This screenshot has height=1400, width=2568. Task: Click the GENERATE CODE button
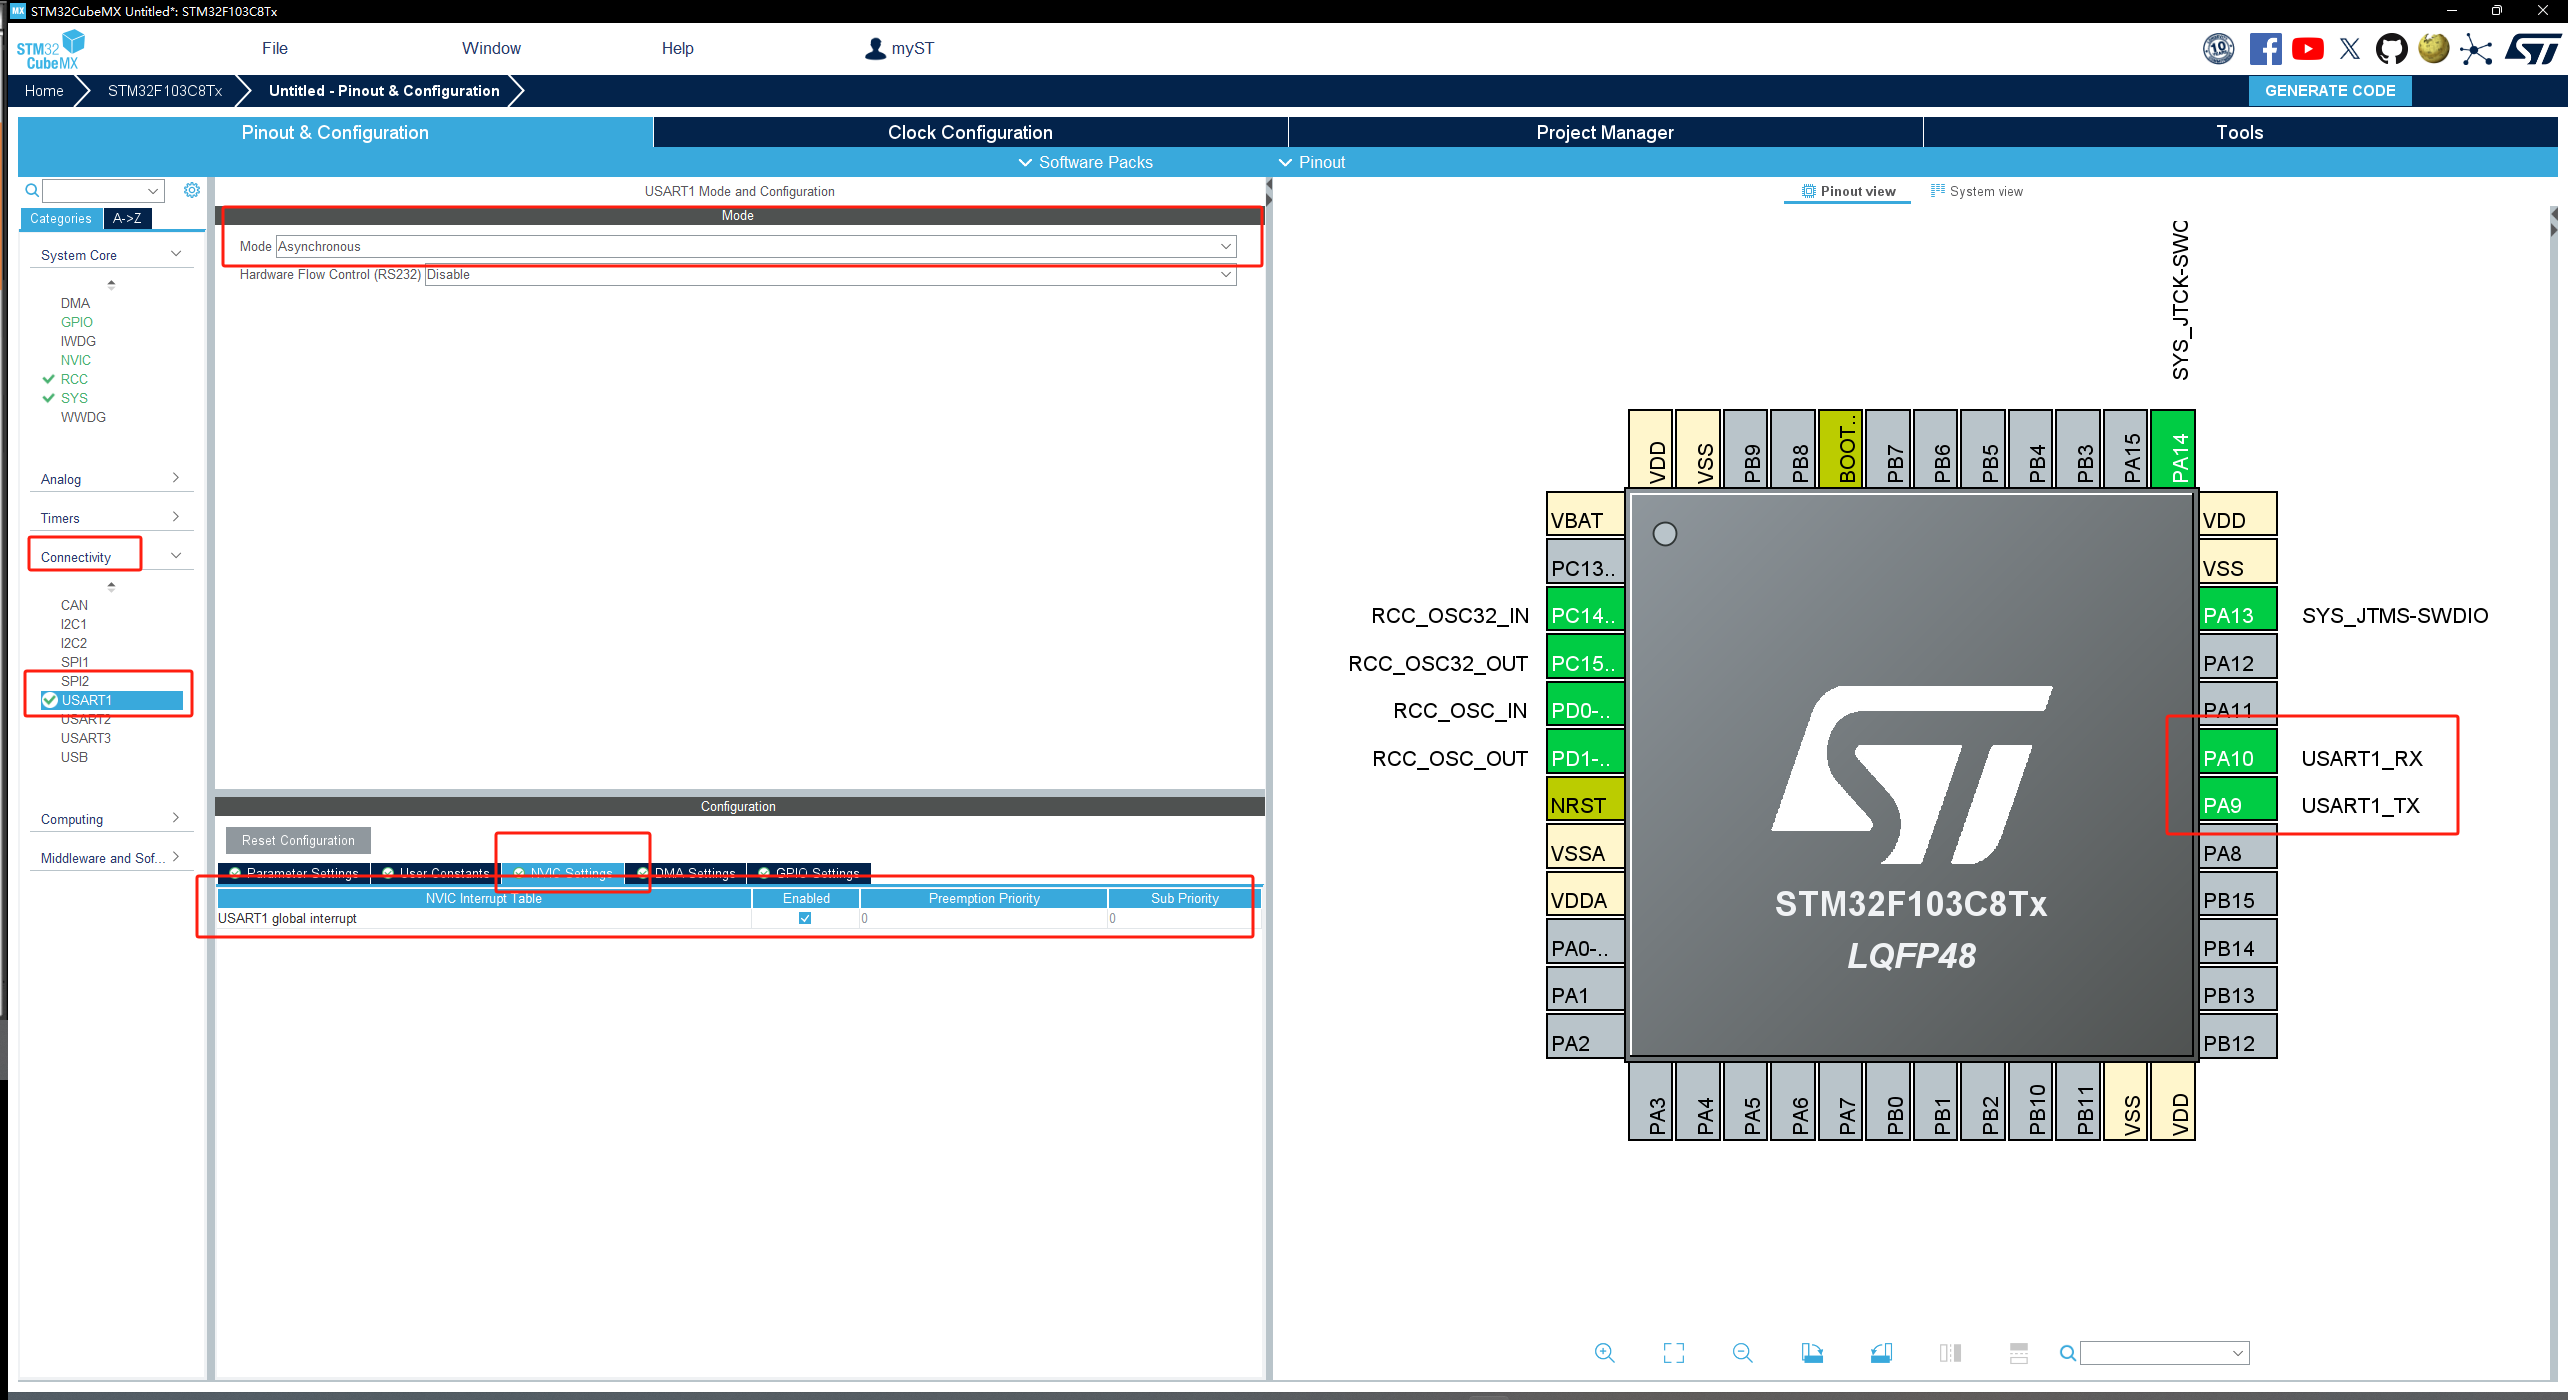[2330, 90]
